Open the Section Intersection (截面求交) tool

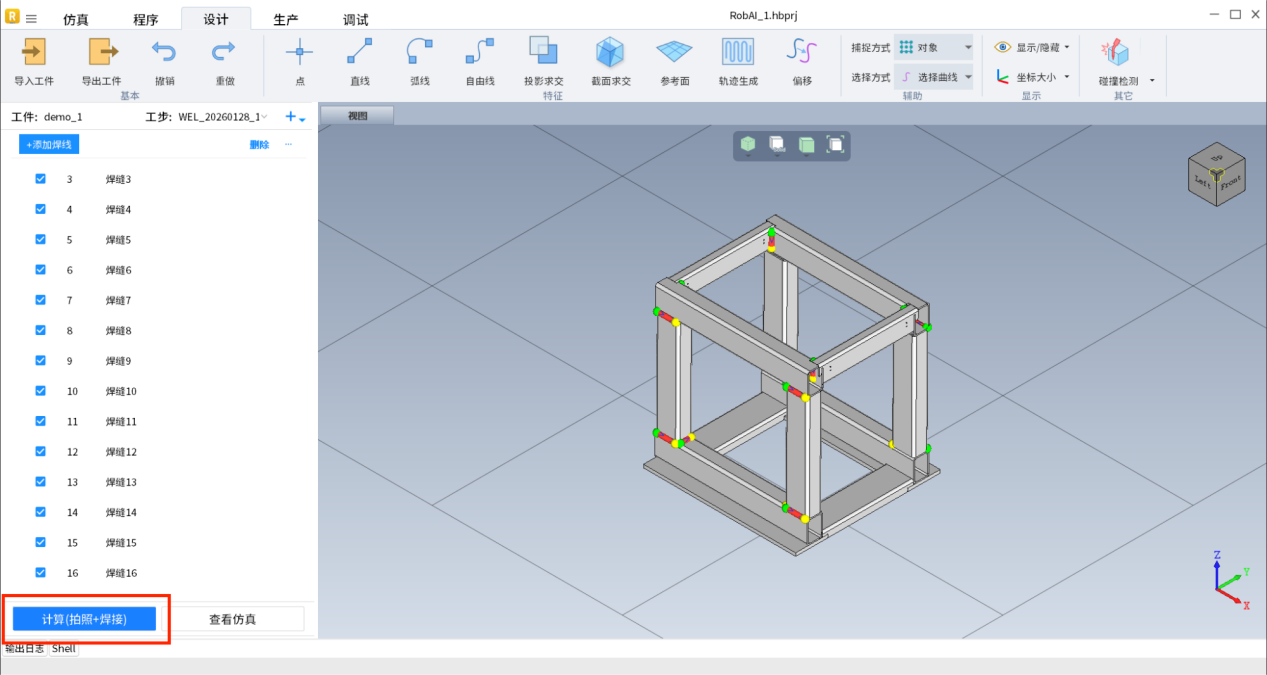[x=610, y=52]
